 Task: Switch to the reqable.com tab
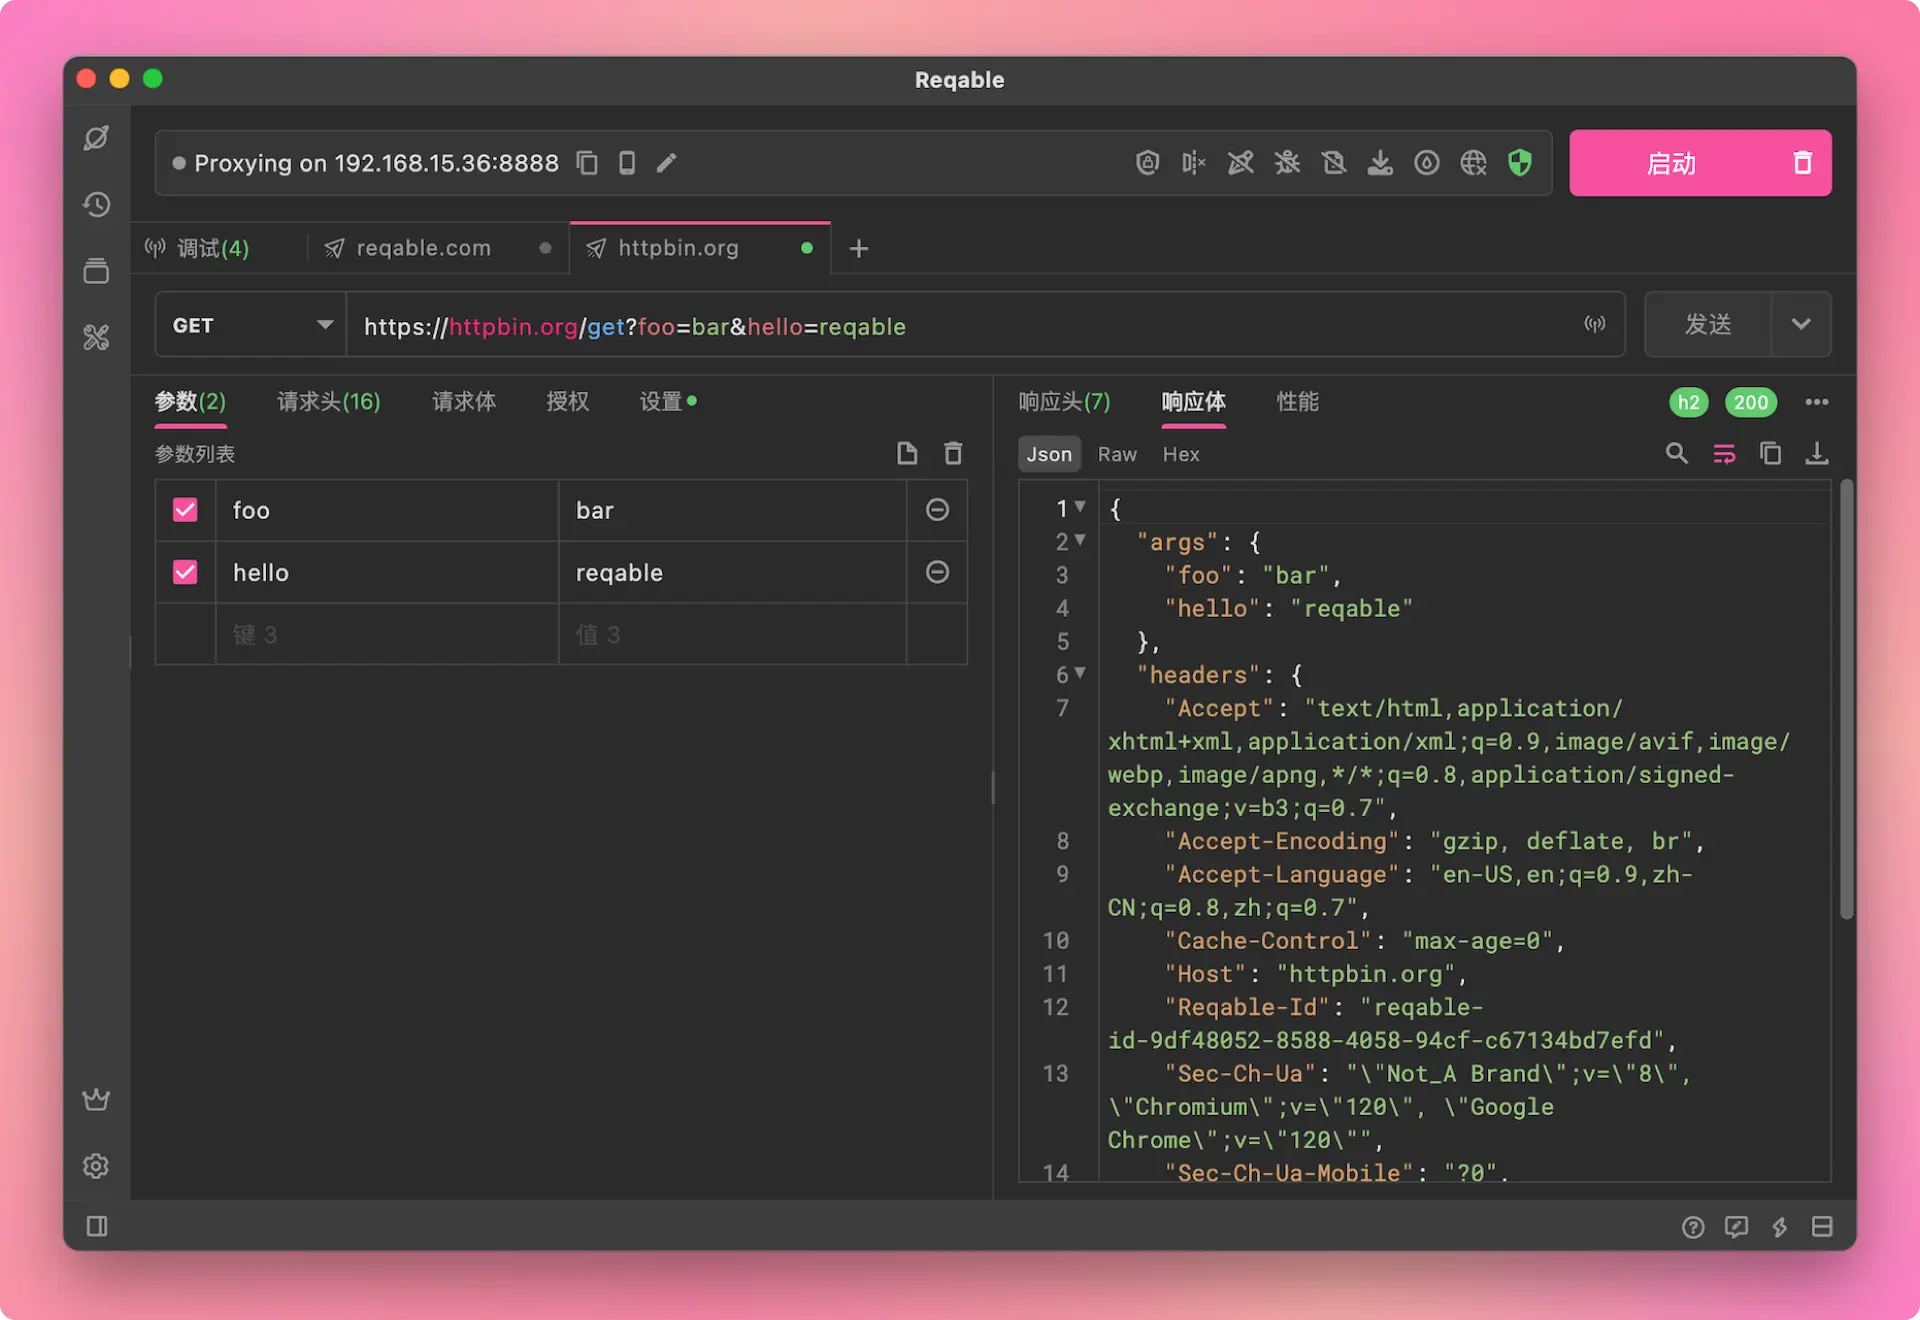[437, 248]
